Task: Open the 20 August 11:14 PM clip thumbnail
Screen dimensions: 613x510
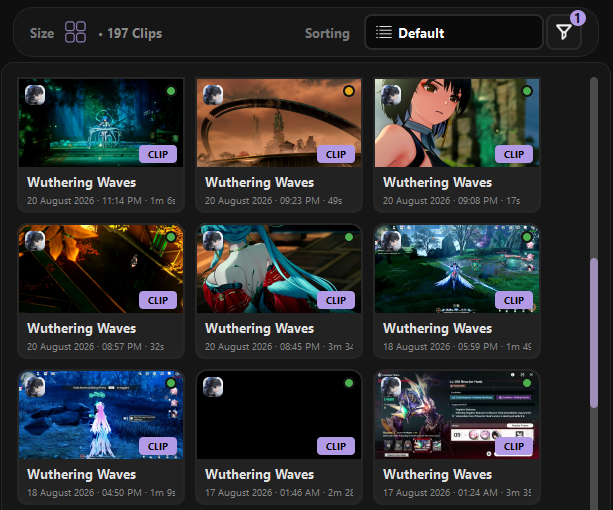Action: [x=101, y=123]
